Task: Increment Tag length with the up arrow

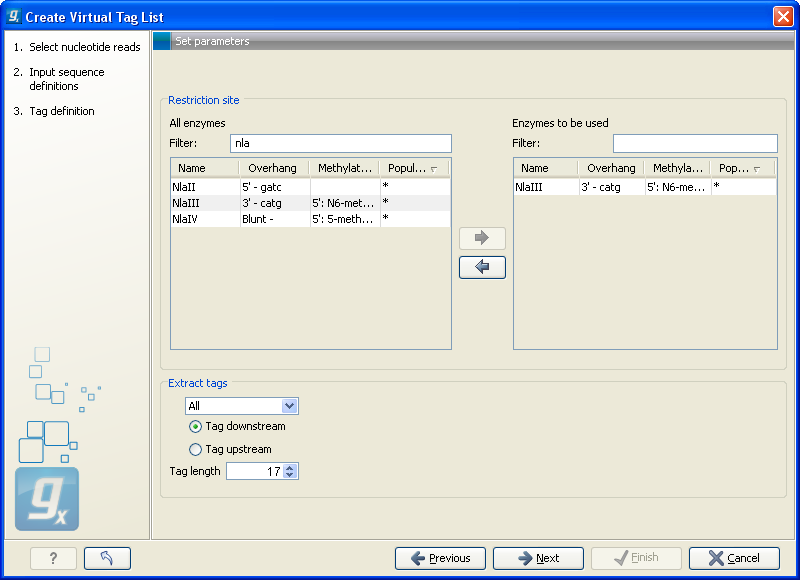Action: [x=288, y=467]
